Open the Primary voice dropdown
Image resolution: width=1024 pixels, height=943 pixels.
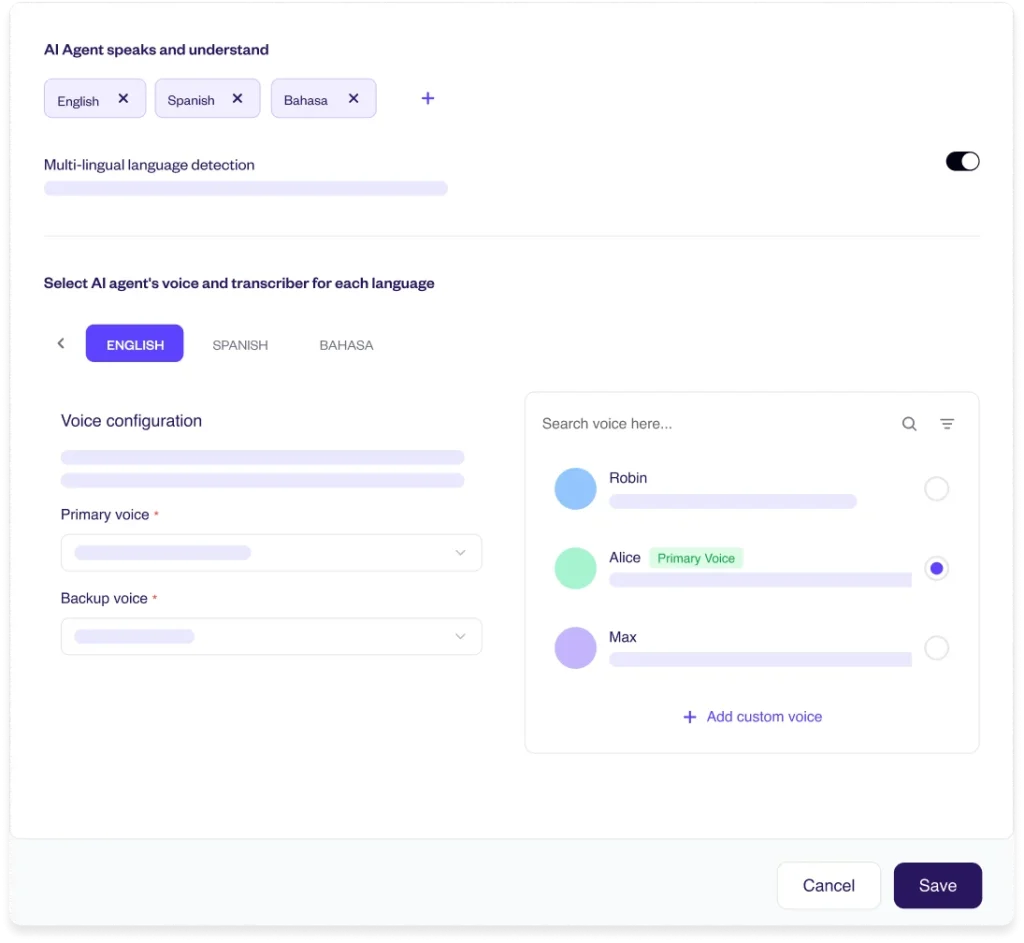pos(271,553)
